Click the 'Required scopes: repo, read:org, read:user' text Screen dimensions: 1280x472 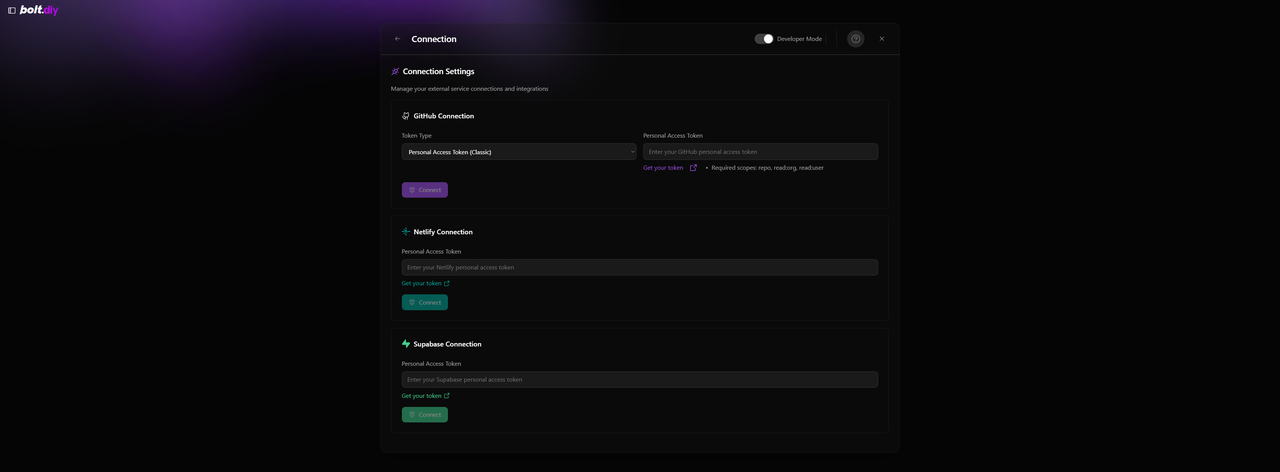[x=768, y=168]
